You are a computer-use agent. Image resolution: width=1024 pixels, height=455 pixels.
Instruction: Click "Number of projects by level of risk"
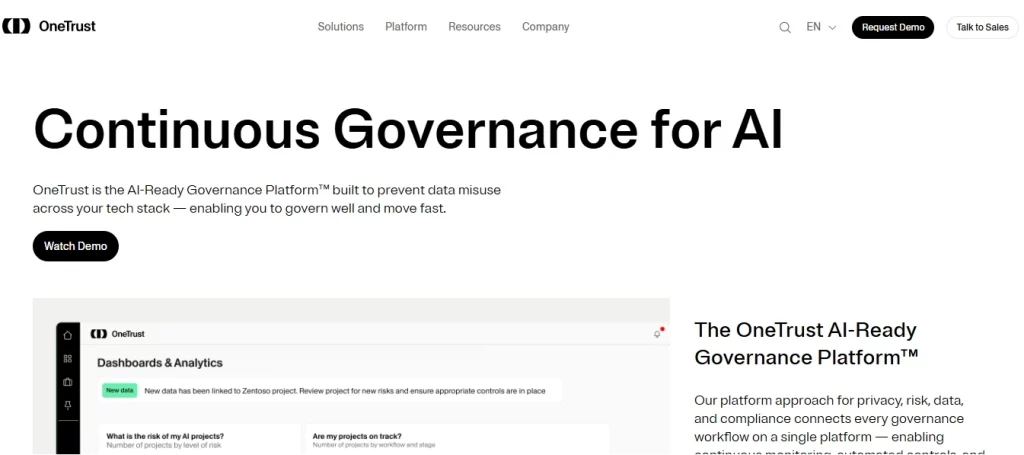[164, 445]
